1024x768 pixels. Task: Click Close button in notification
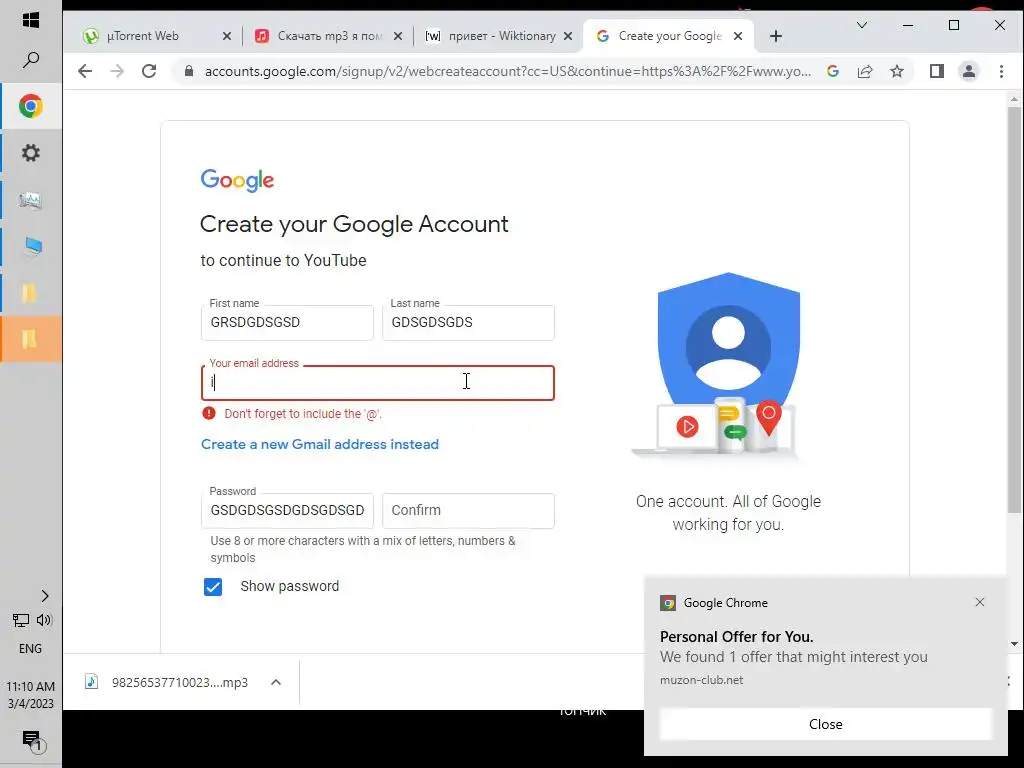pos(825,724)
